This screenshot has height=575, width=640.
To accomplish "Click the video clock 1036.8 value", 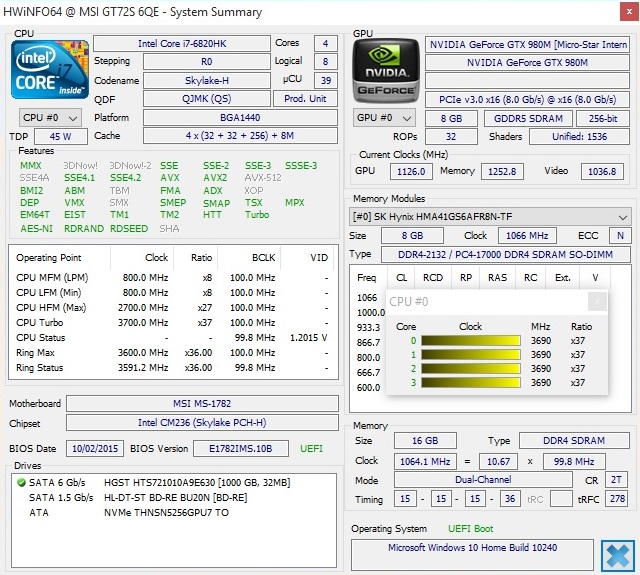I will click(602, 171).
